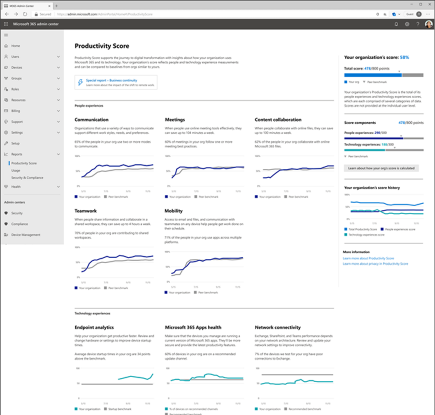Click the Groups icon in sidebar
435x415 pixels.
tap(6, 78)
